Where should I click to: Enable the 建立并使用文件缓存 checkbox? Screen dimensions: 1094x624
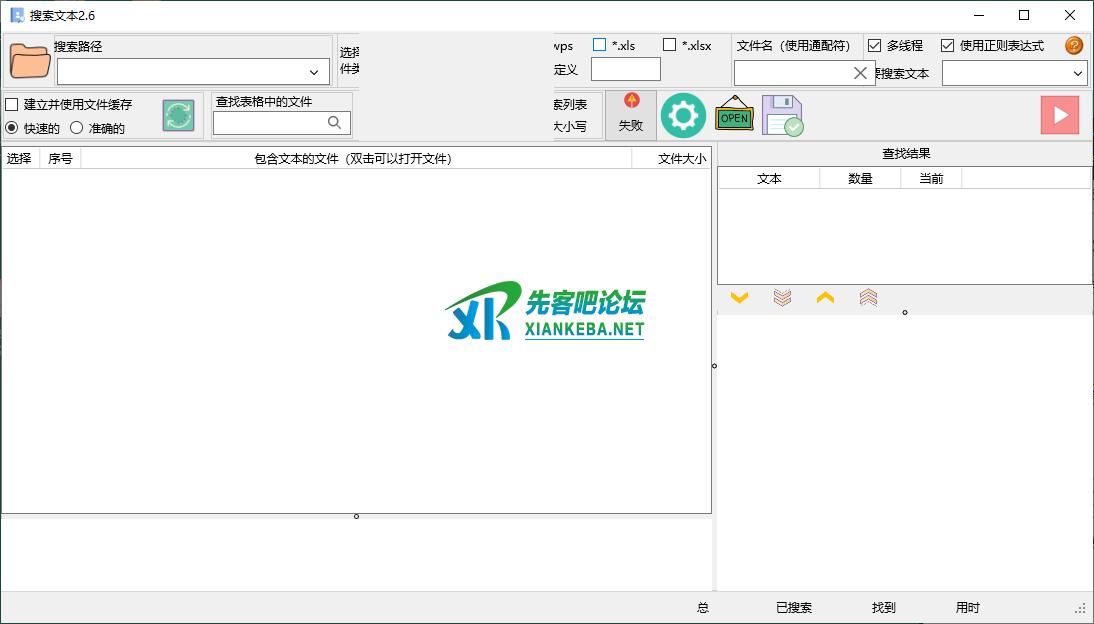point(12,105)
